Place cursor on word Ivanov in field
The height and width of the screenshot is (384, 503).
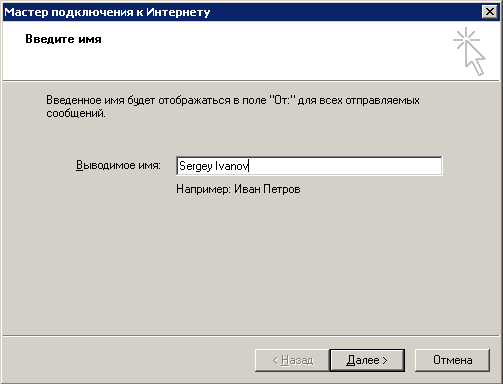click(232, 166)
